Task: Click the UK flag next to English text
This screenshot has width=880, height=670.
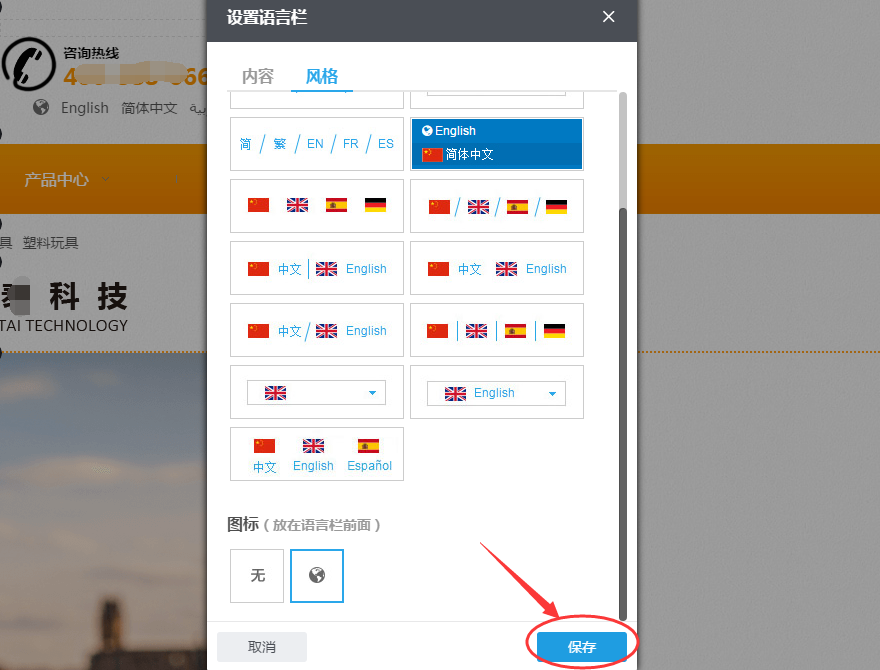Action: coord(325,268)
